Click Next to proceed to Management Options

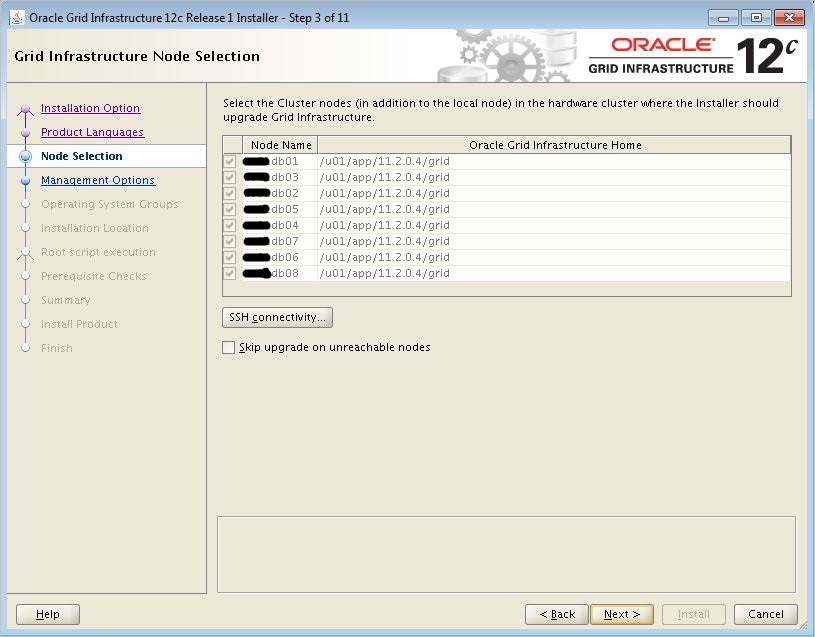tap(621, 614)
